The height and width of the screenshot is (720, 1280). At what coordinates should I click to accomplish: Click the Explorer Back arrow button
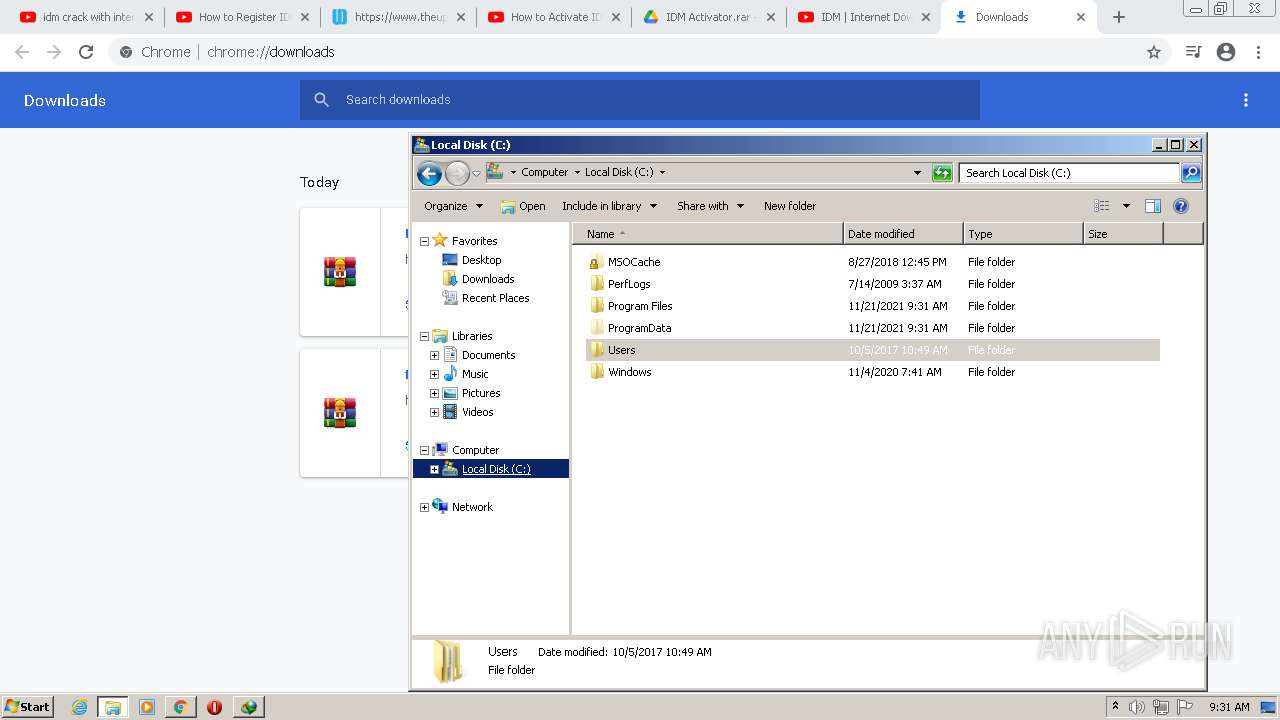coord(429,173)
